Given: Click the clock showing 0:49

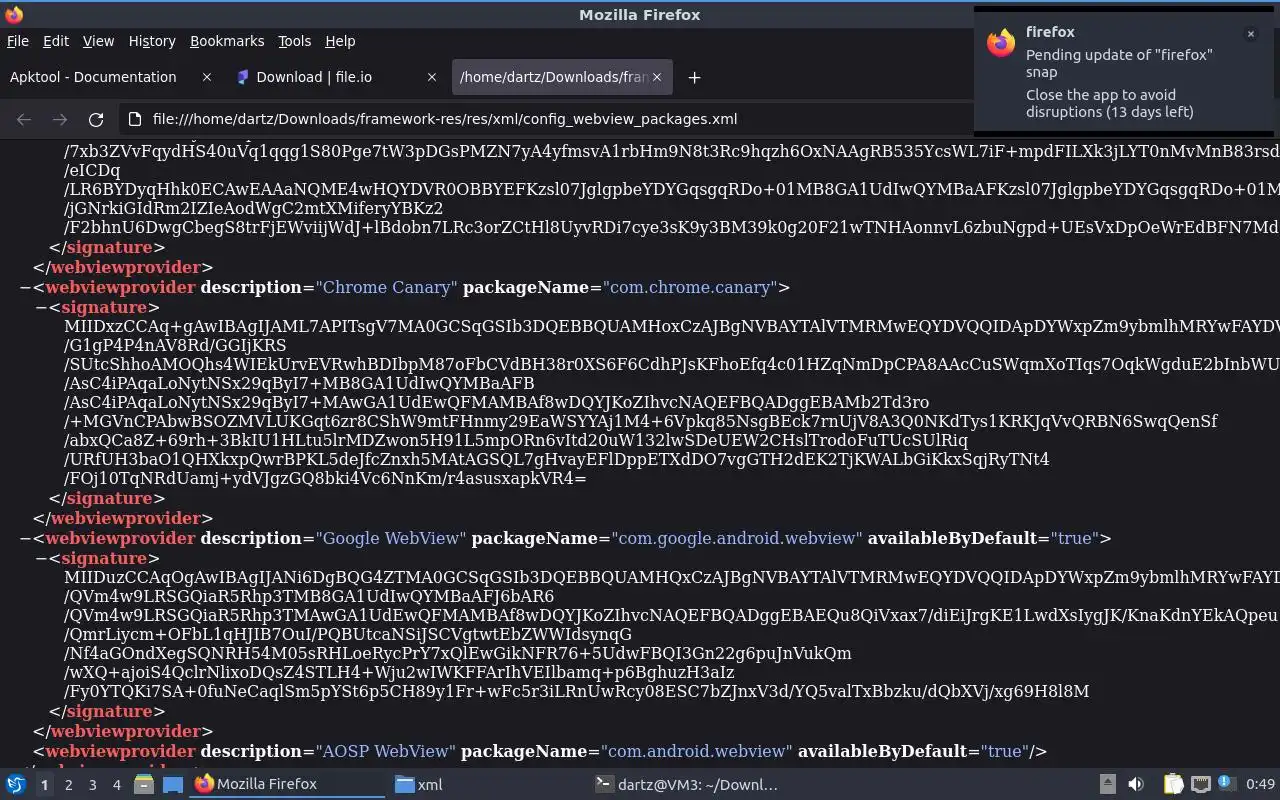Looking at the screenshot, I should (x=1261, y=784).
